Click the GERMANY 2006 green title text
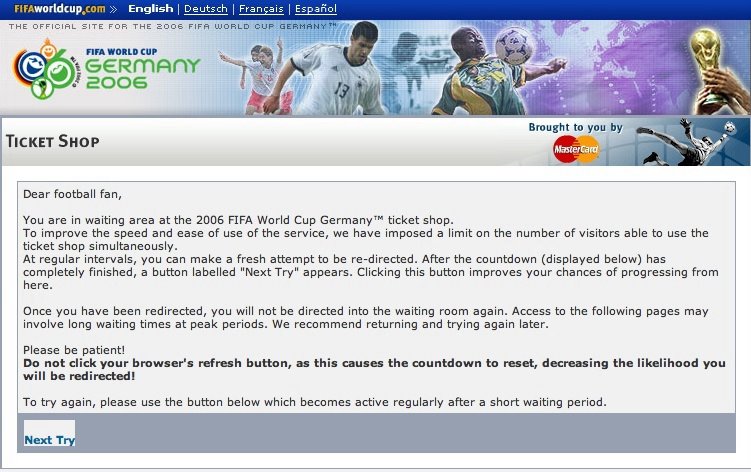The height and width of the screenshot is (472, 751). pos(142,74)
